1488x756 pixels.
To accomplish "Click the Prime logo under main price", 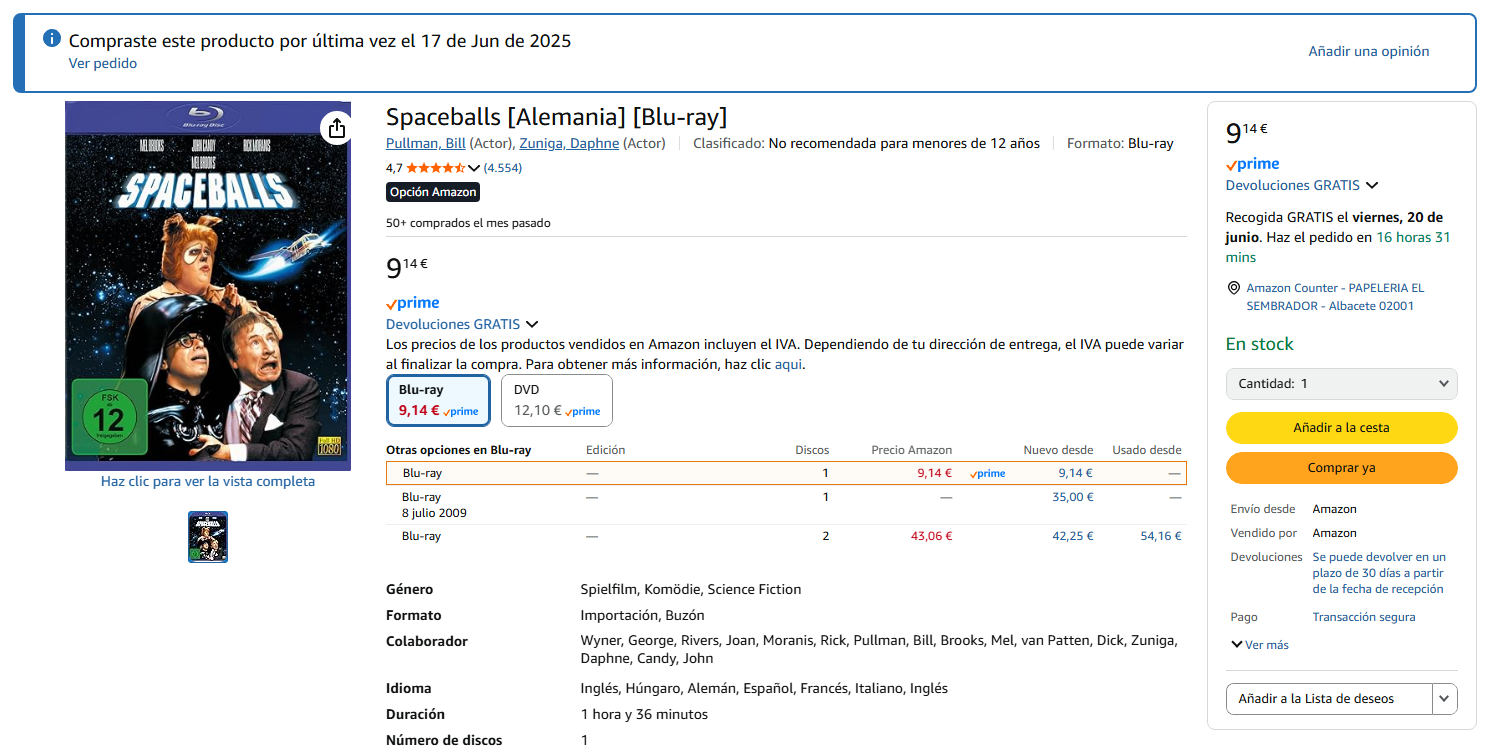I will [413, 303].
